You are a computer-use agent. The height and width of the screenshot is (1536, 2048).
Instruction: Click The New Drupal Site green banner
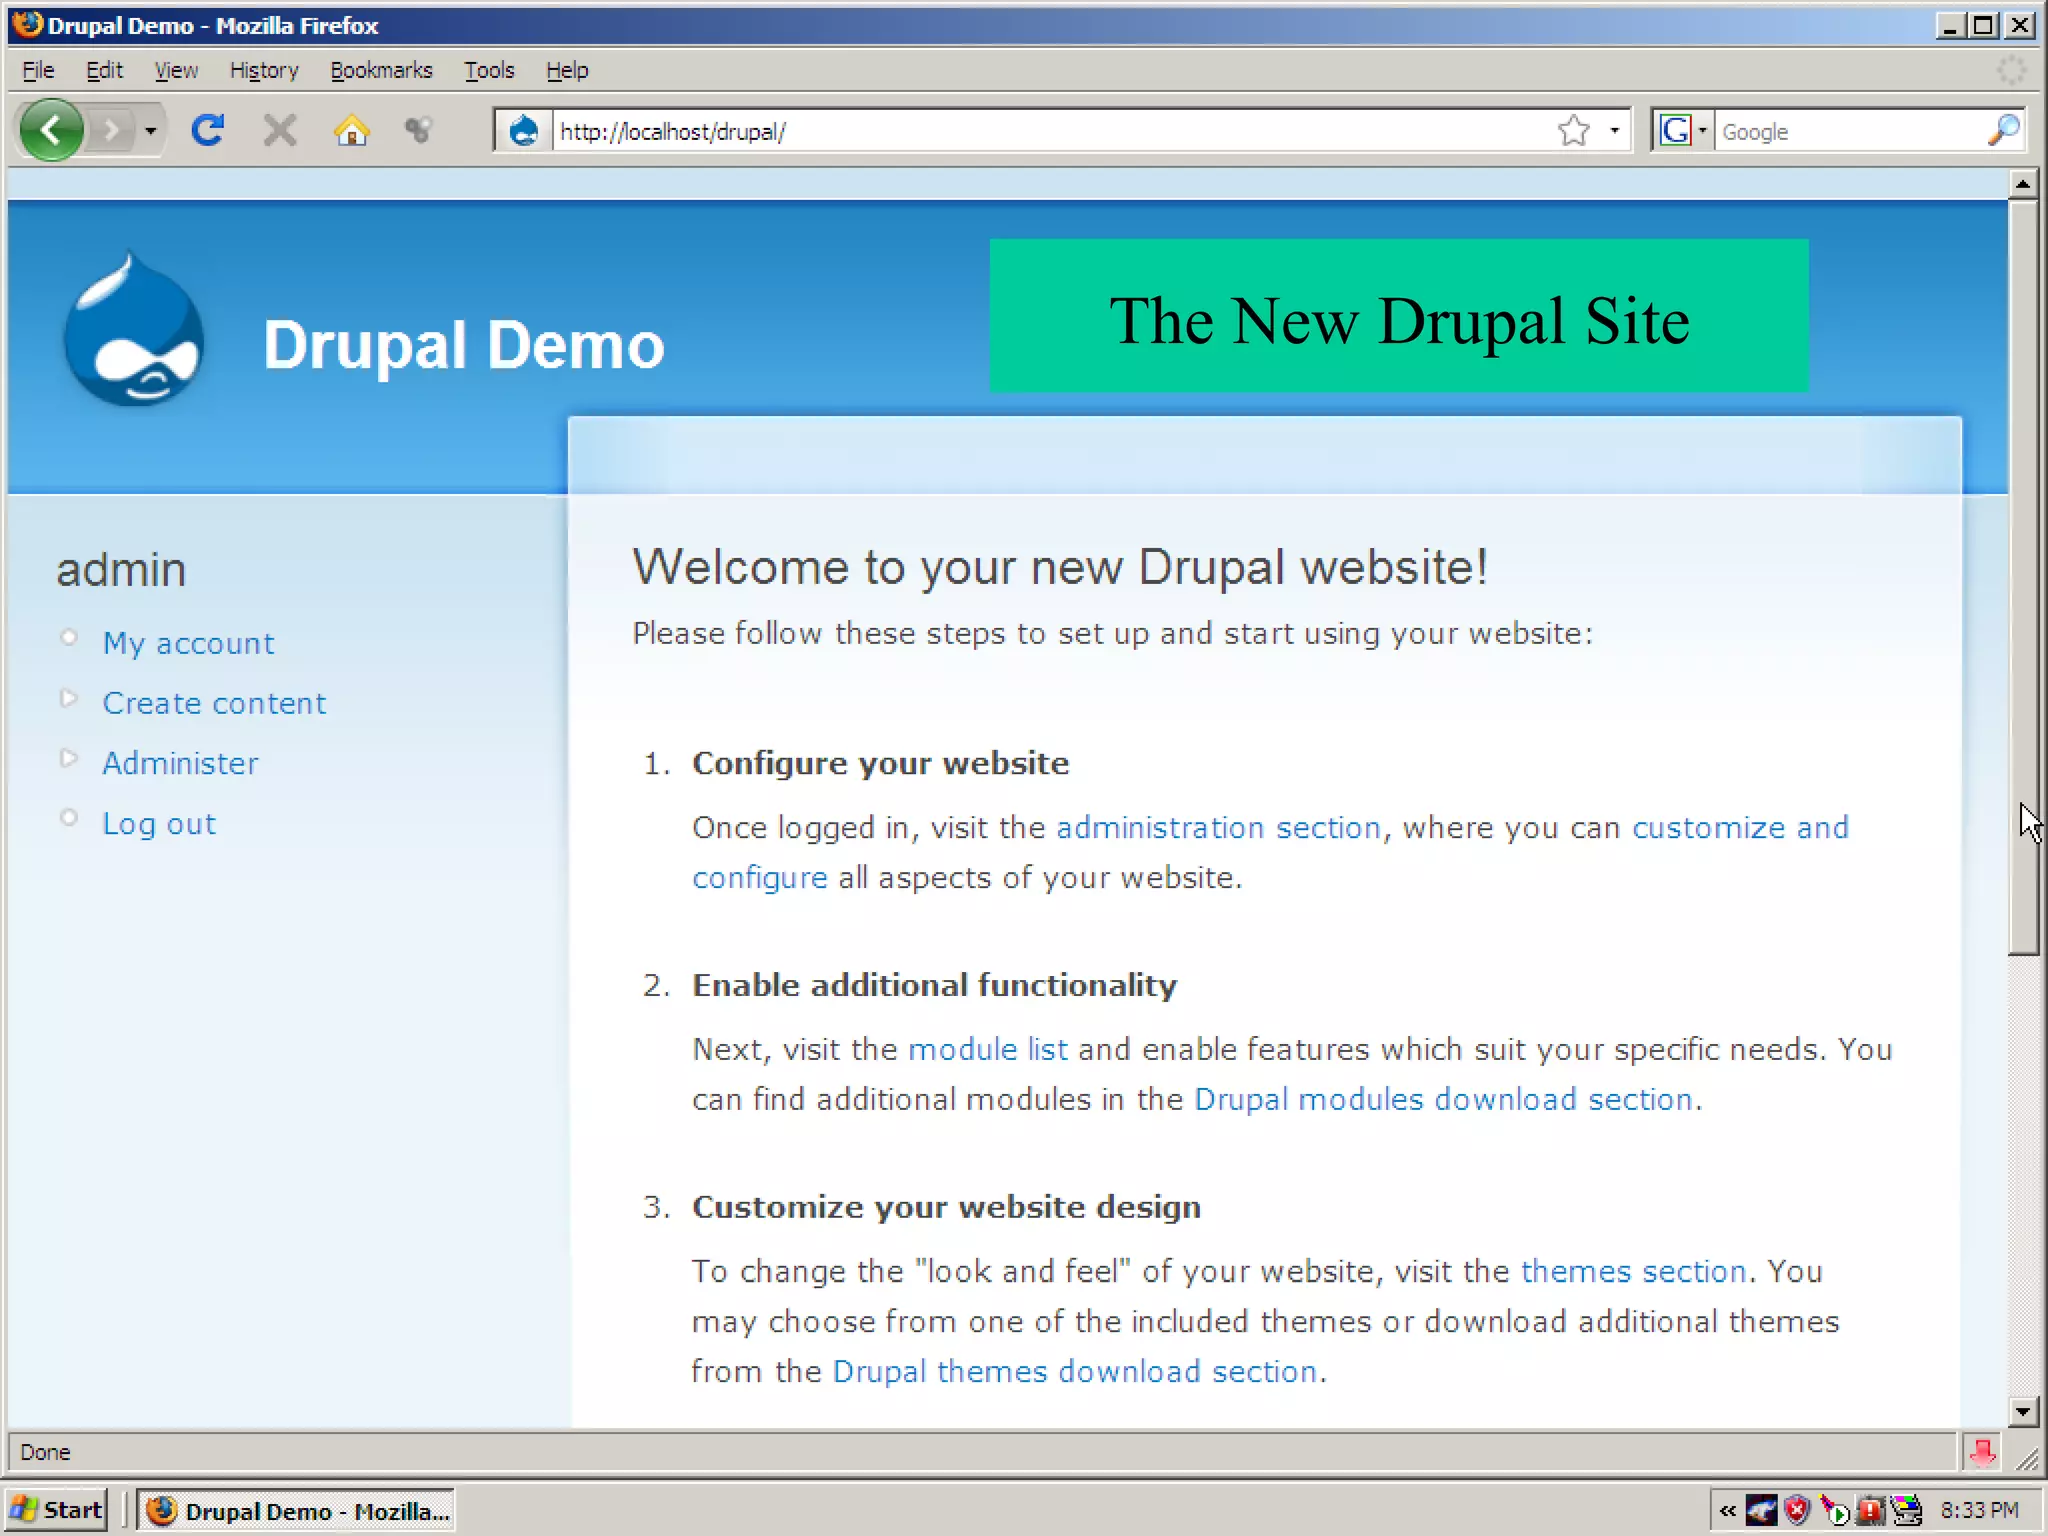click(1399, 315)
